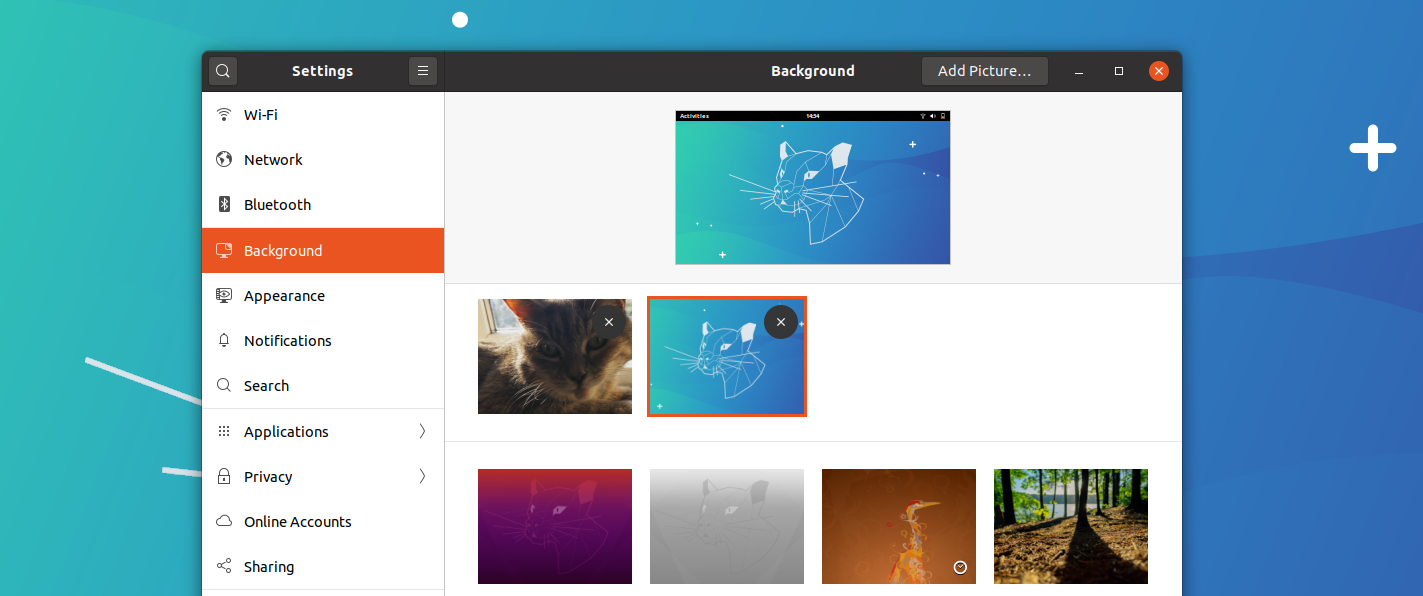
Task: Click the Sharing icon in sidebar
Action: pyautogui.click(x=224, y=566)
